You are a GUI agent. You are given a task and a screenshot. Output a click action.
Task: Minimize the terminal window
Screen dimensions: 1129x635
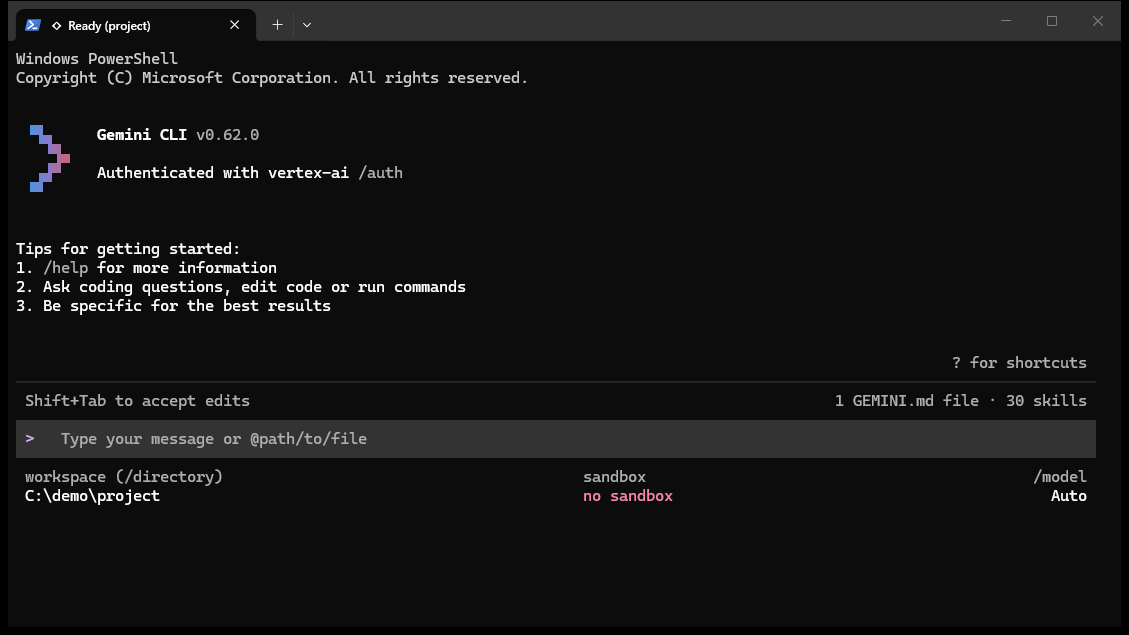coord(1006,21)
